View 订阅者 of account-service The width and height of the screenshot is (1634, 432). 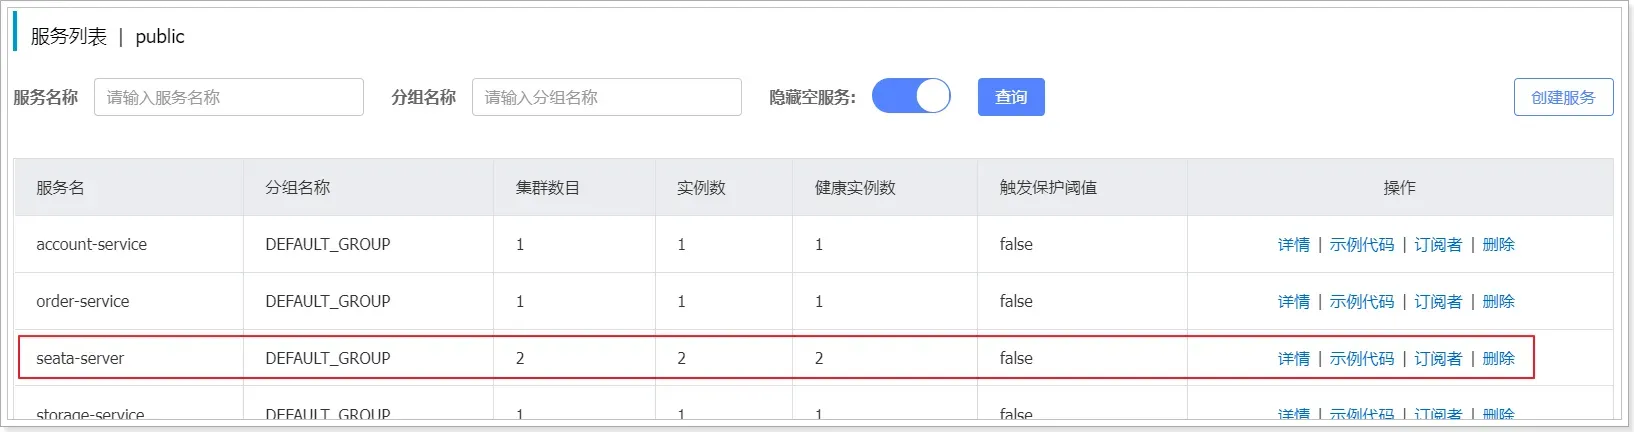[1438, 245]
